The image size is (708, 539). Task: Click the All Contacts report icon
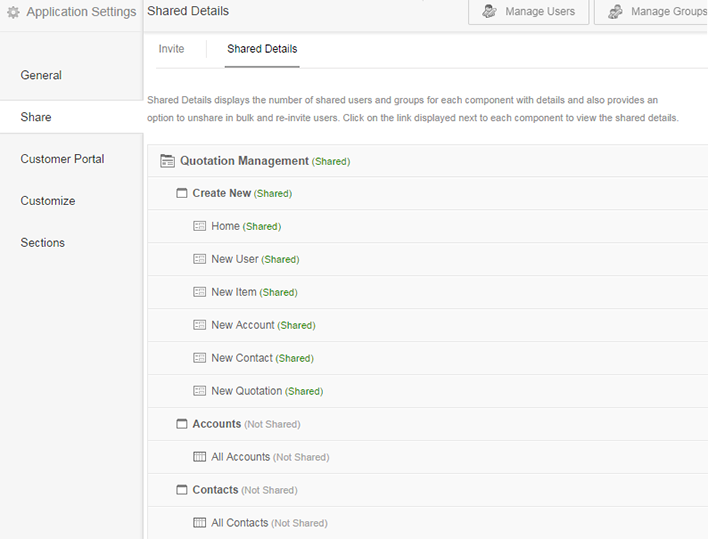pyautogui.click(x=200, y=523)
